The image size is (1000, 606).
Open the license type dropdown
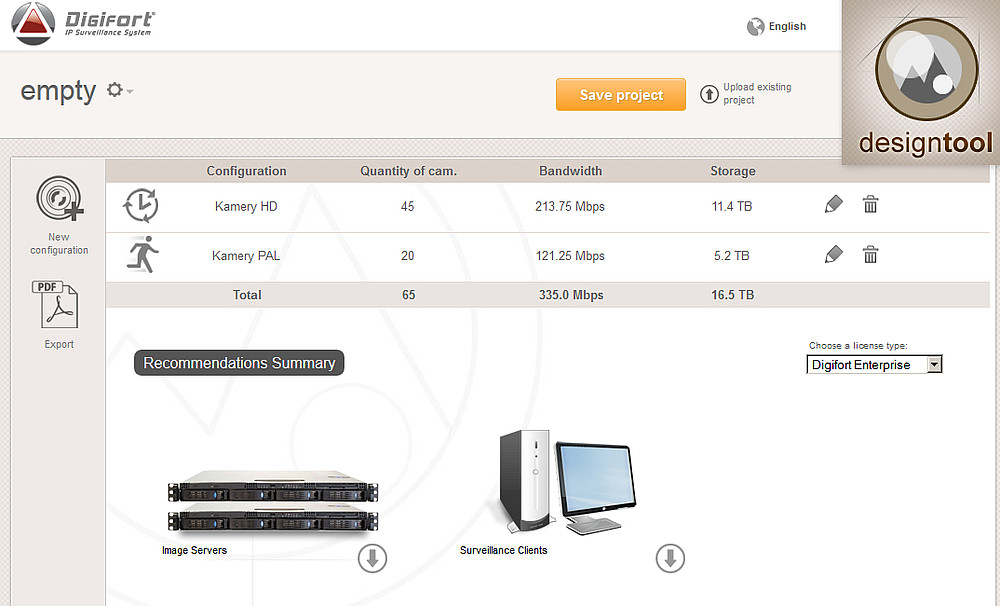(874, 364)
